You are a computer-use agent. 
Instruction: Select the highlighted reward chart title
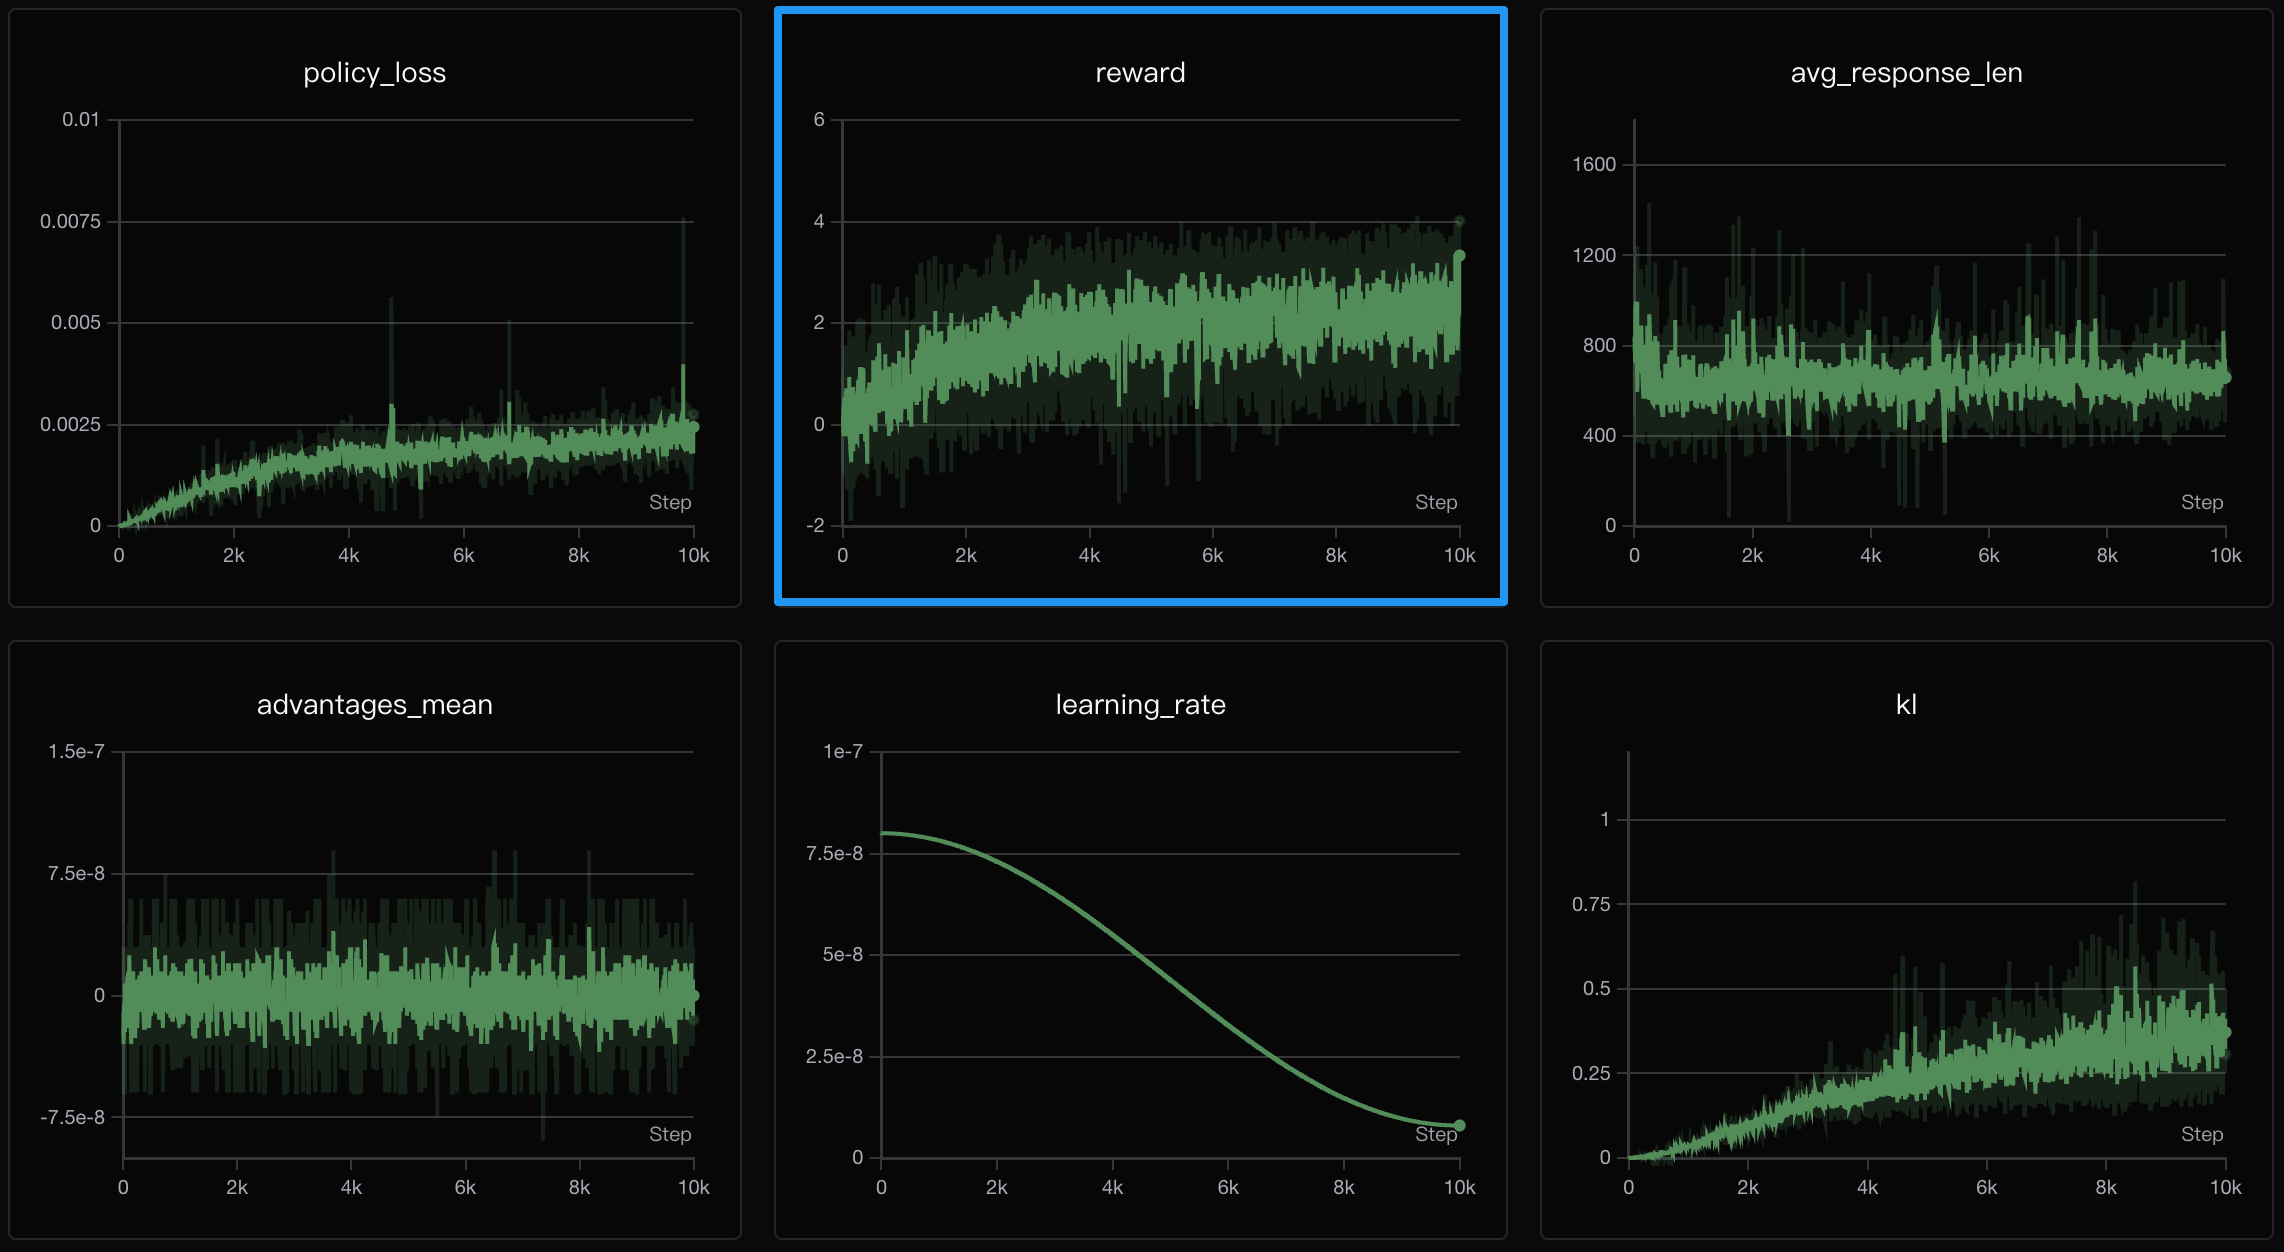[1140, 73]
